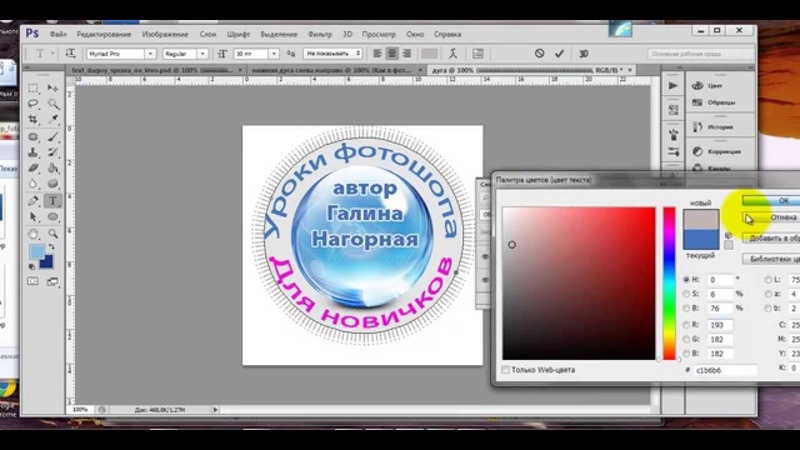The width and height of the screenshot is (800, 450).
Task: Select the History Brush tool
Action: click(x=53, y=152)
